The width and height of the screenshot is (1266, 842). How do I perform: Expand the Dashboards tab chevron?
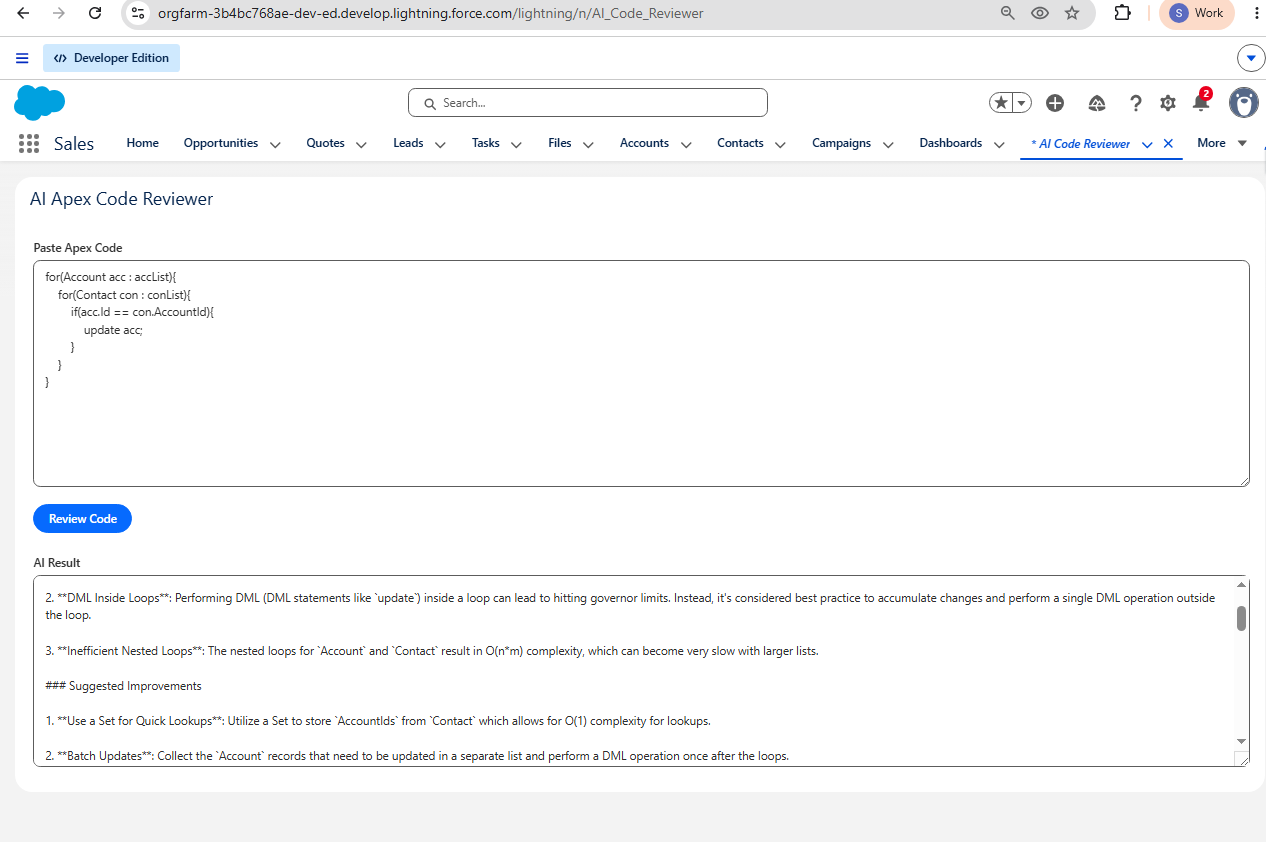tap(999, 144)
